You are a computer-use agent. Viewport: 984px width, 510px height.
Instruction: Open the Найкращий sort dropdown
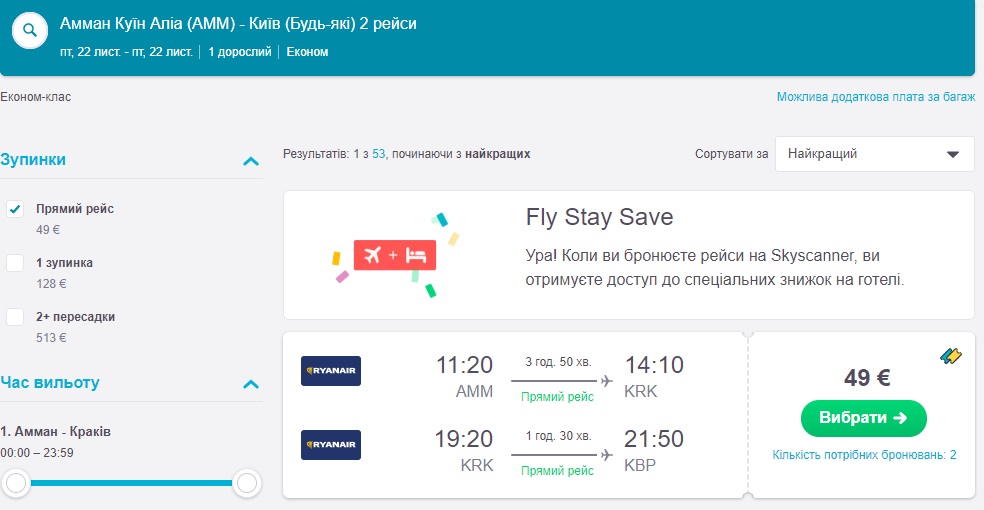point(874,154)
